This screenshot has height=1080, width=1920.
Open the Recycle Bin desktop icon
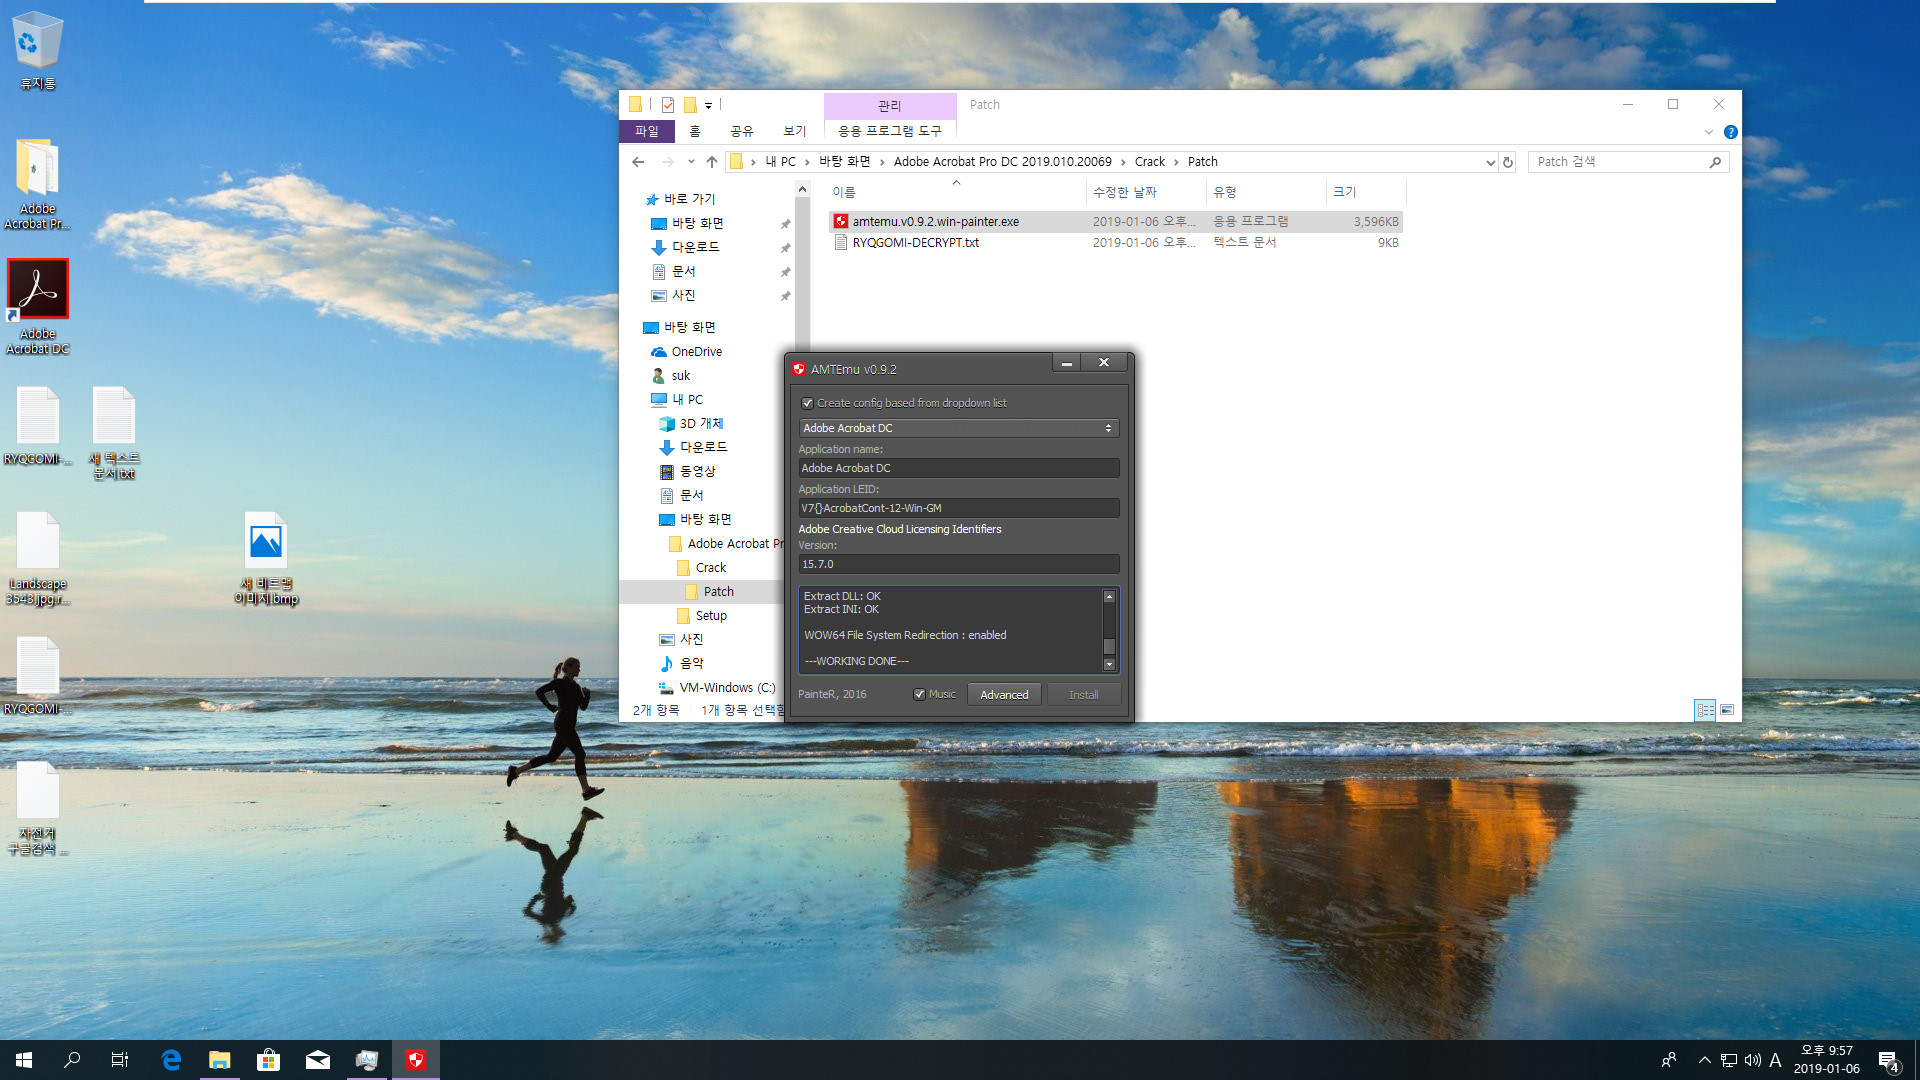tap(38, 50)
